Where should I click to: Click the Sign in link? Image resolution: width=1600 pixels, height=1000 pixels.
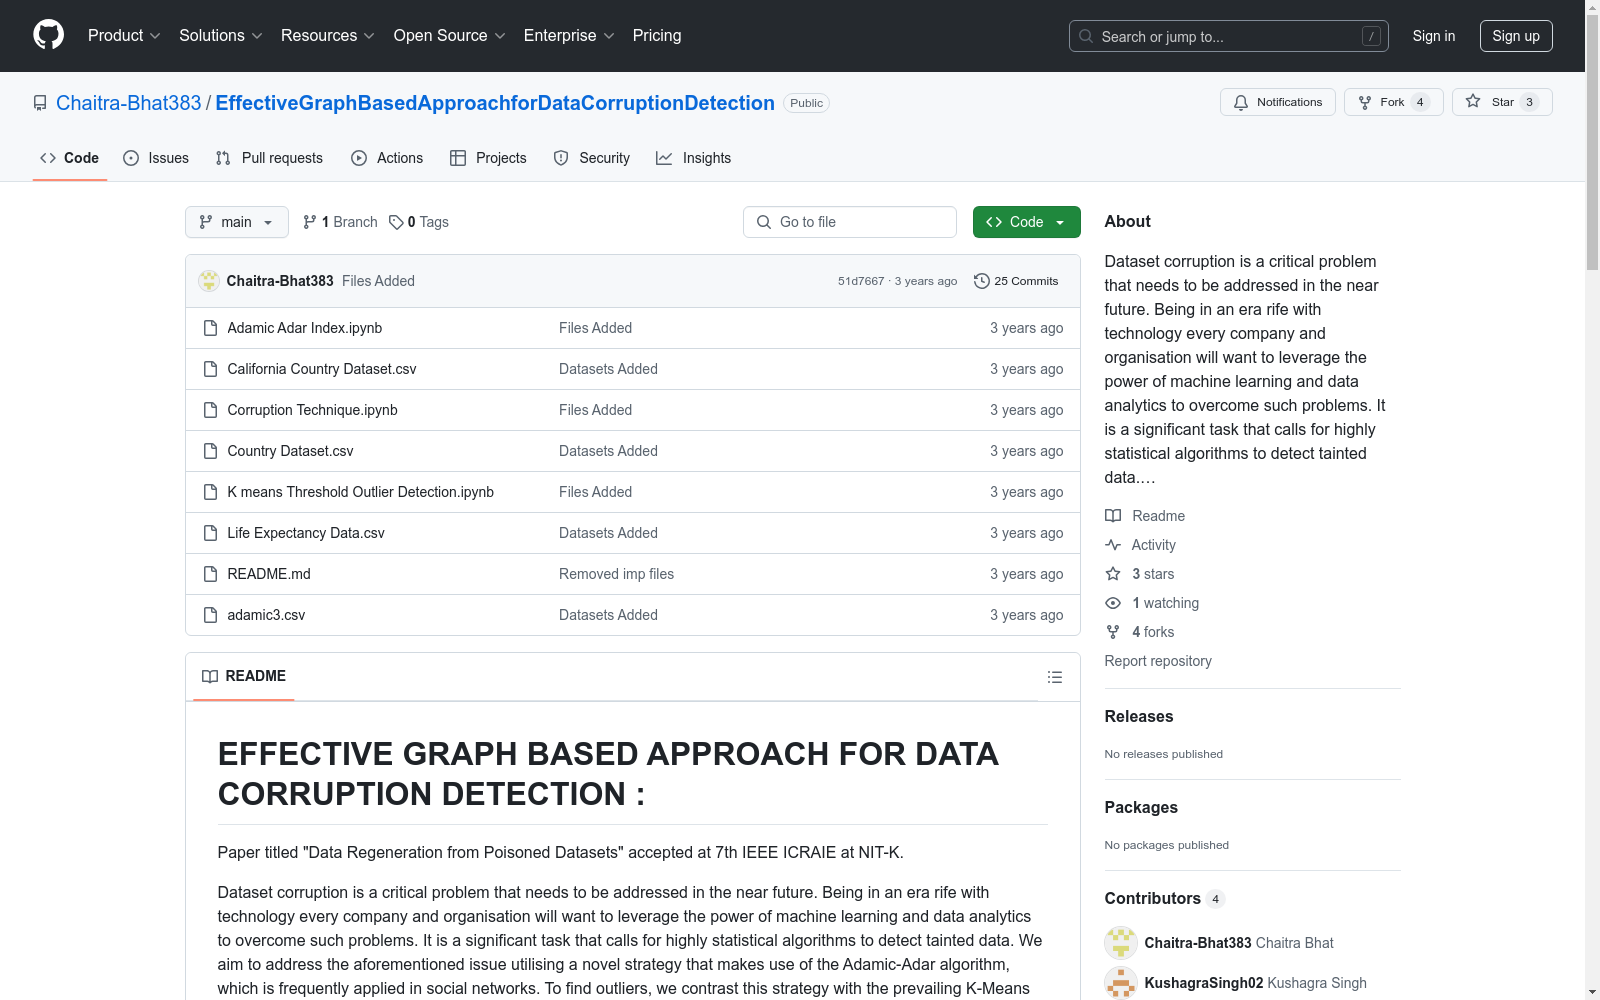(1434, 36)
